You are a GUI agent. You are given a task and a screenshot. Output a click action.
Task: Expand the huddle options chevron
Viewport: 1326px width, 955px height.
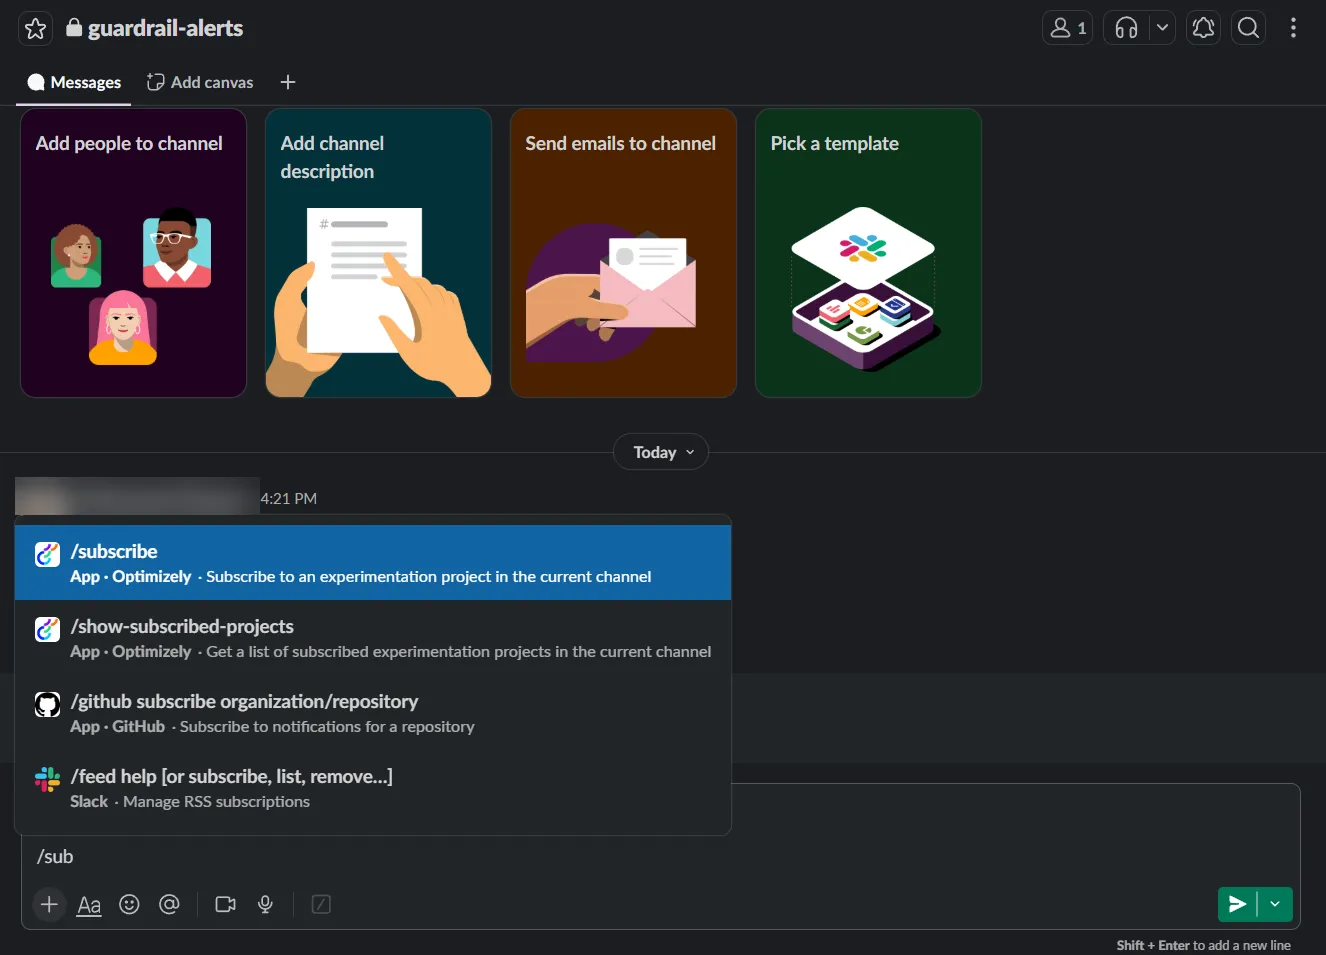[x=1162, y=28]
